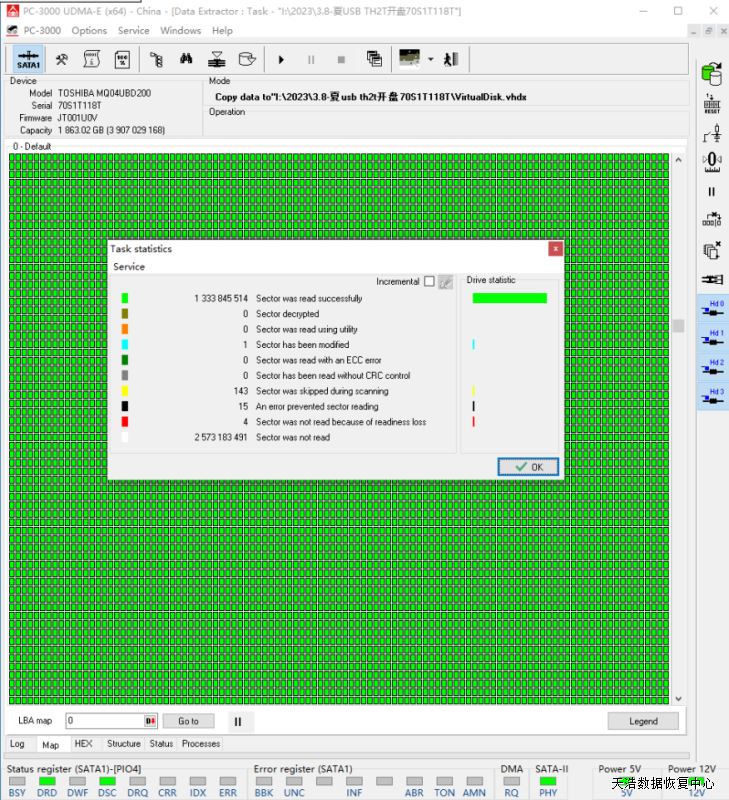Toggle Hd 1 head selection

(x=713, y=338)
